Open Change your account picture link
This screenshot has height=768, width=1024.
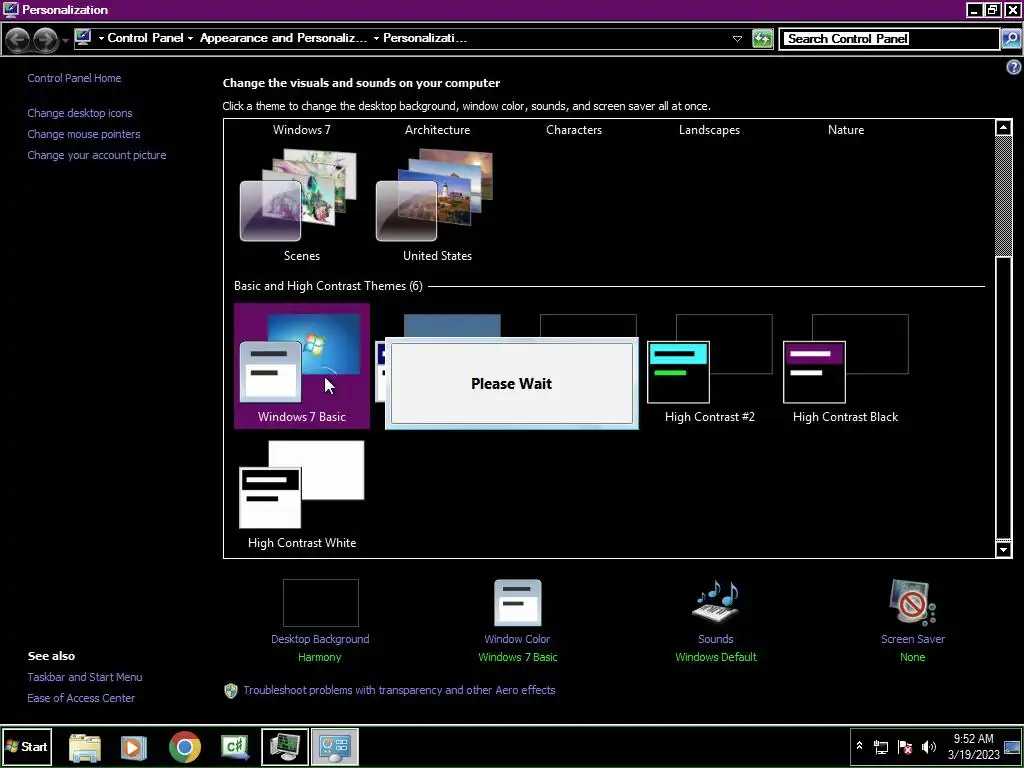97,155
